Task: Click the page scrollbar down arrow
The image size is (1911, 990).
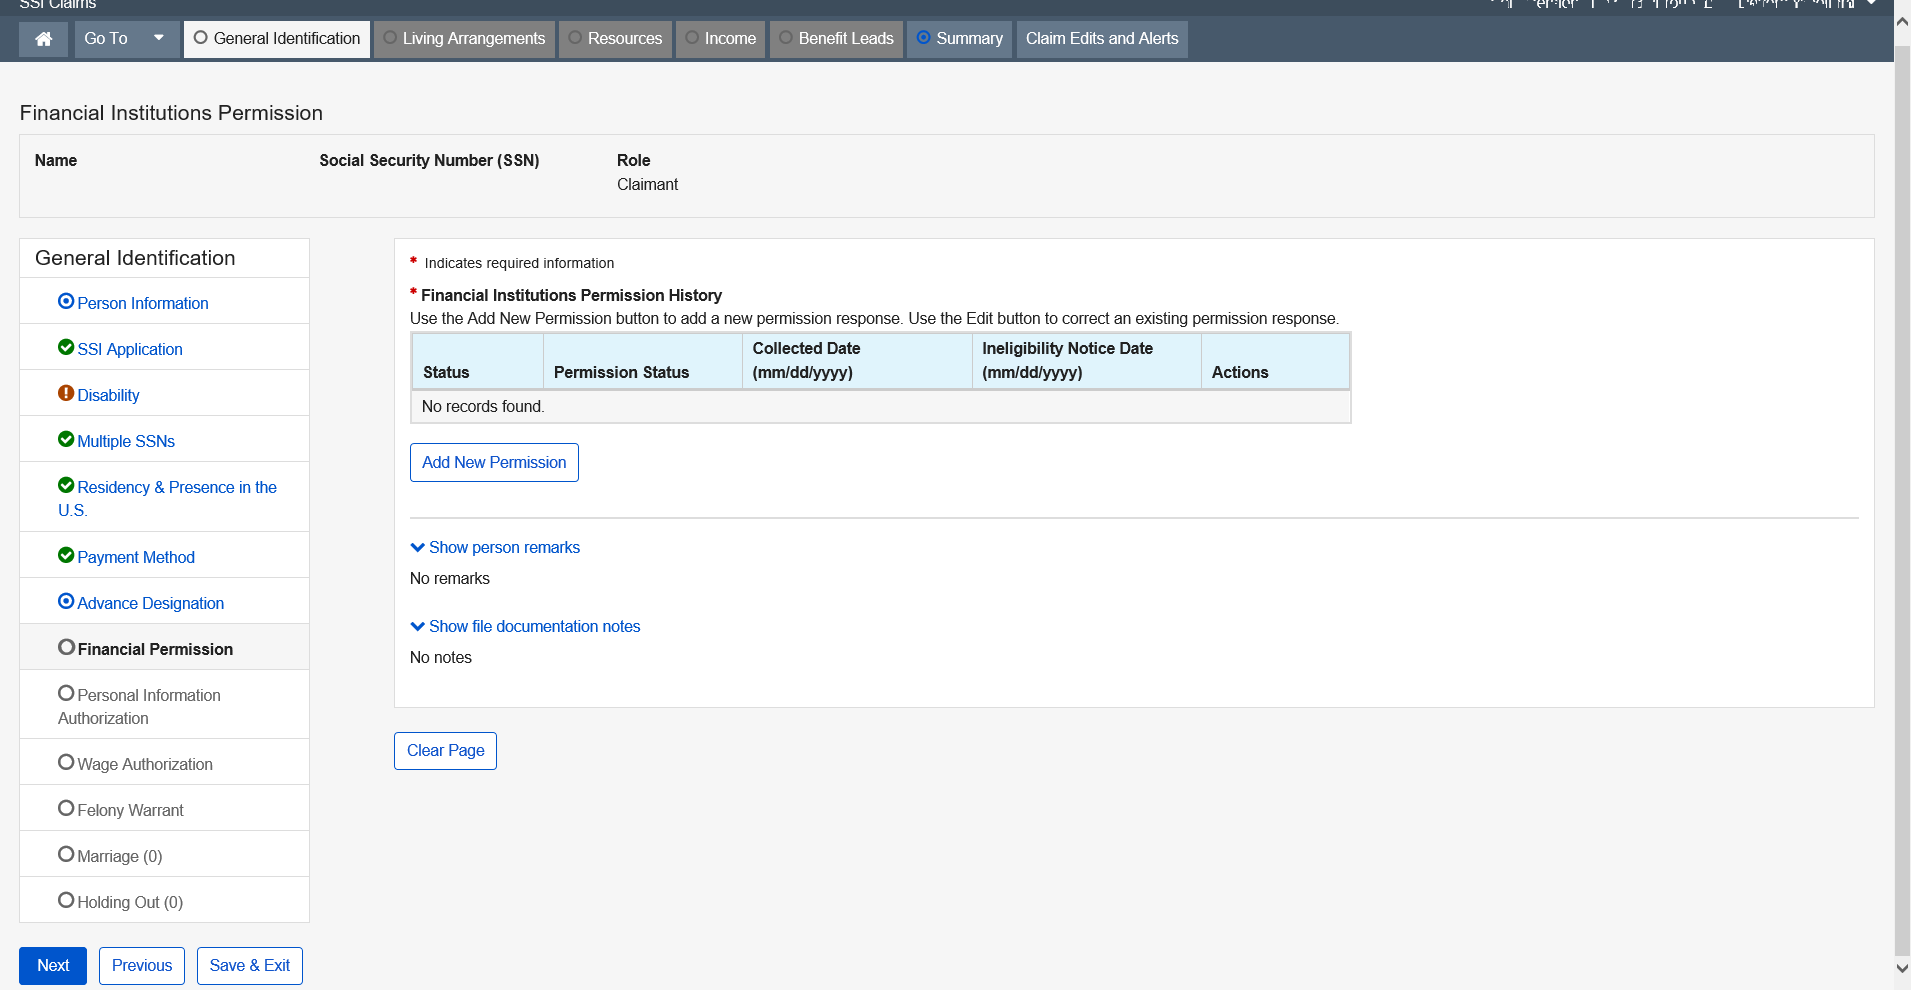Action: click(x=1902, y=968)
